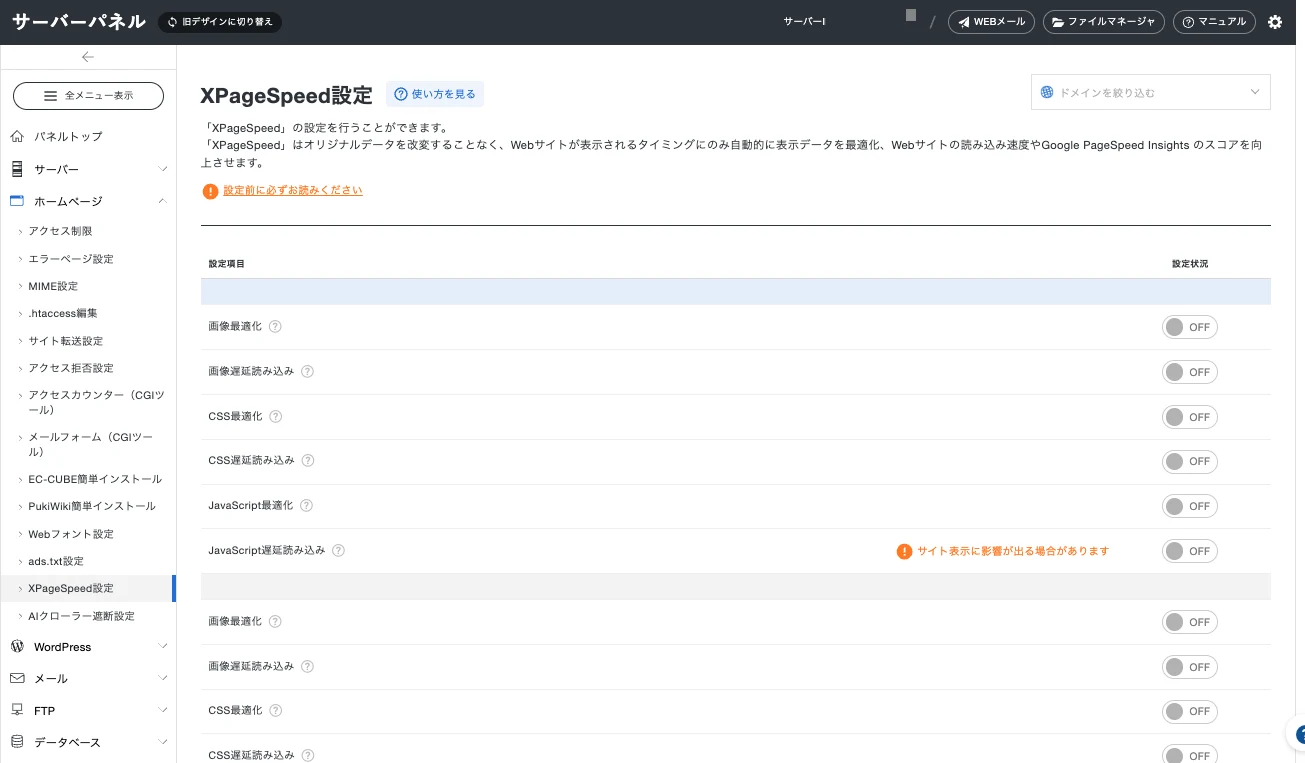Open the 設定前に必ずお読みください link
Image resolution: width=1305 pixels, height=763 pixels.
(x=293, y=190)
